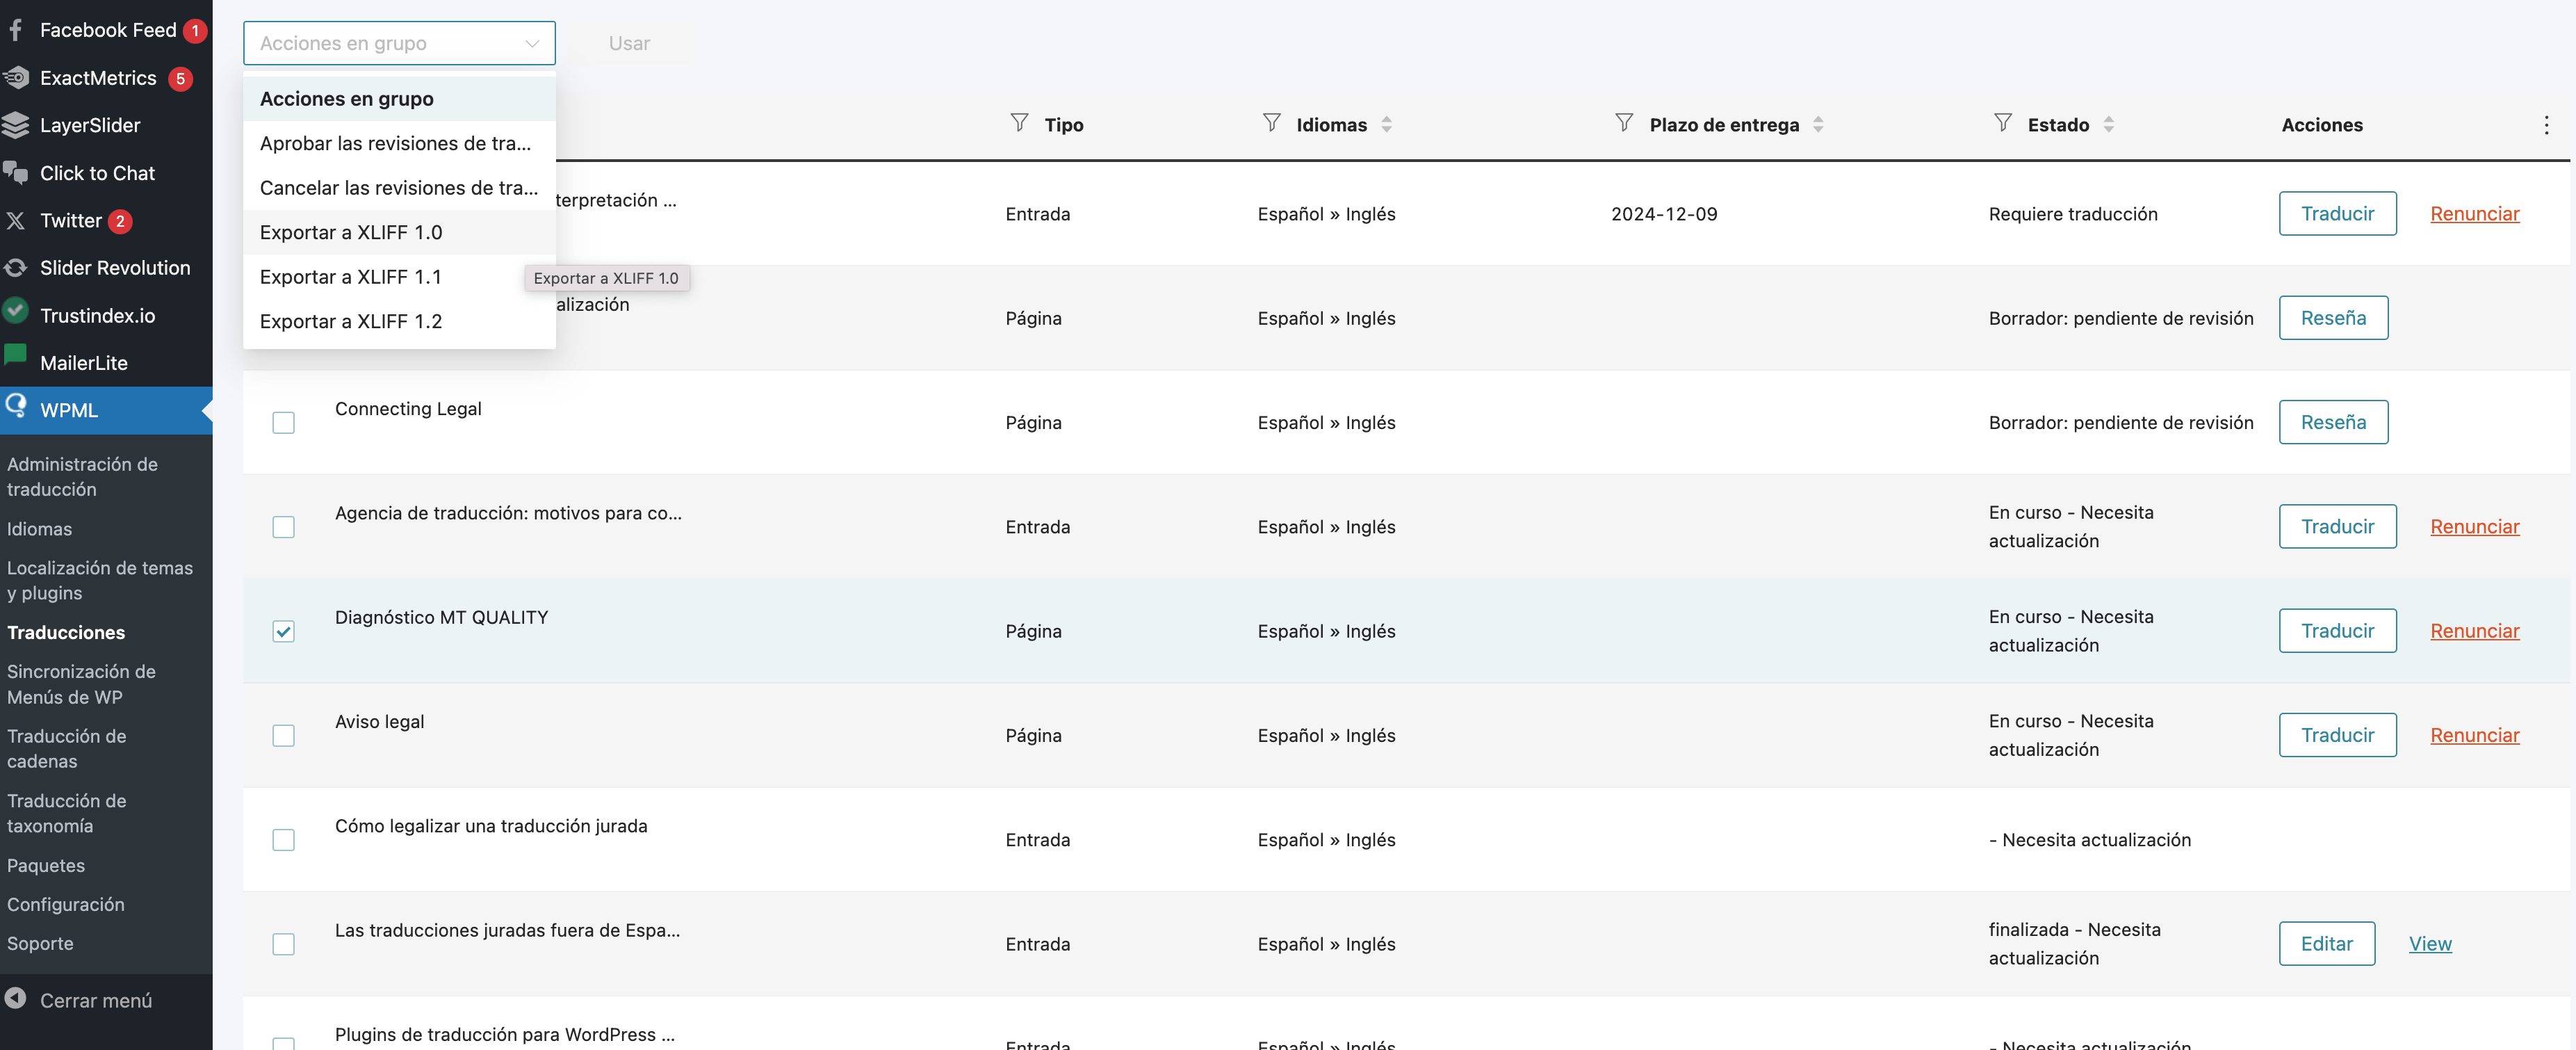This screenshot has width=2576, height=1050.
Task: Click Traducir button for Aviso legal
Action: pos(2337,735)
